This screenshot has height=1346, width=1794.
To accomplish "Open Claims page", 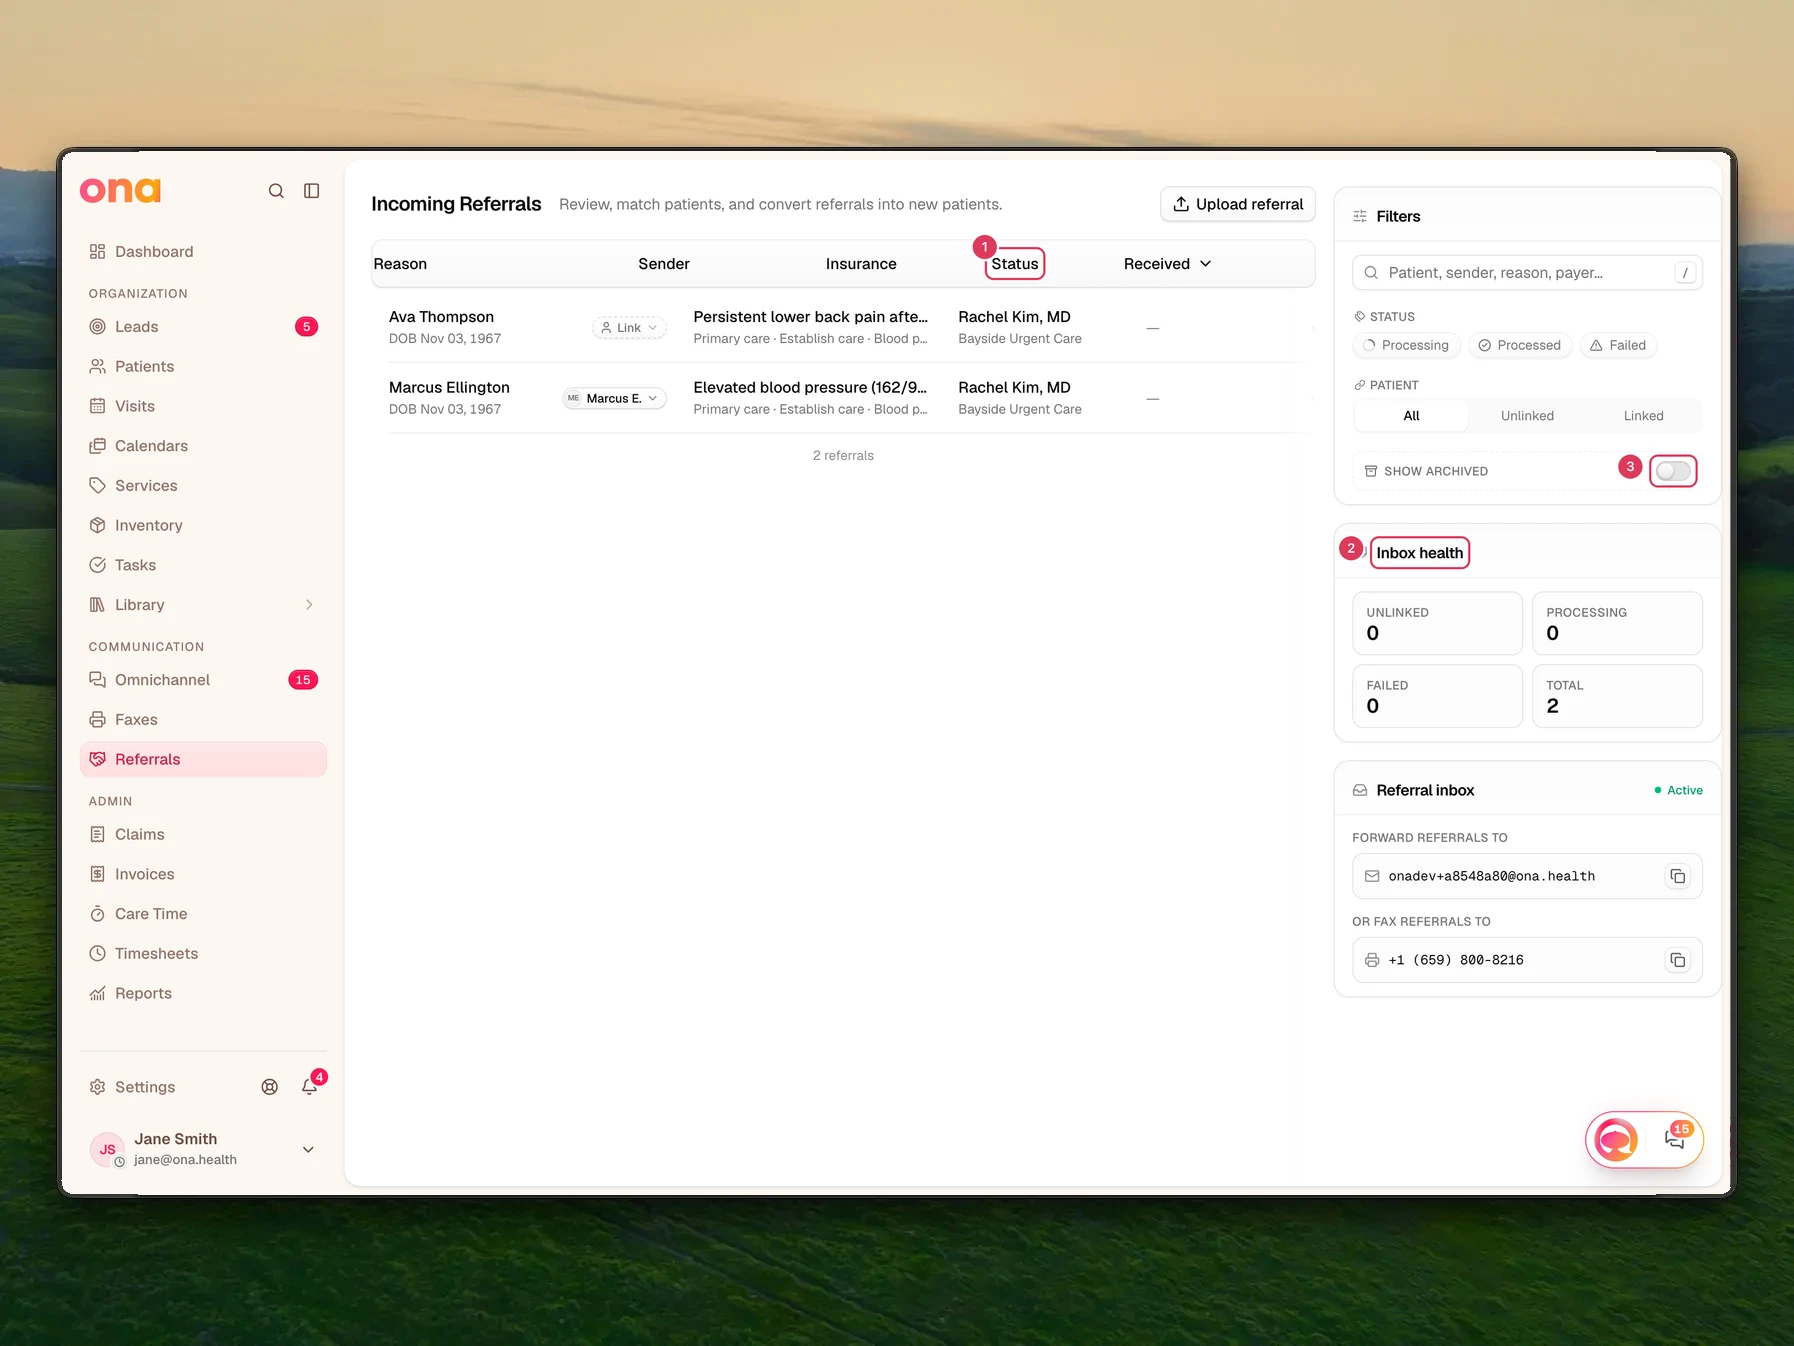I will [x=203, y=835].
